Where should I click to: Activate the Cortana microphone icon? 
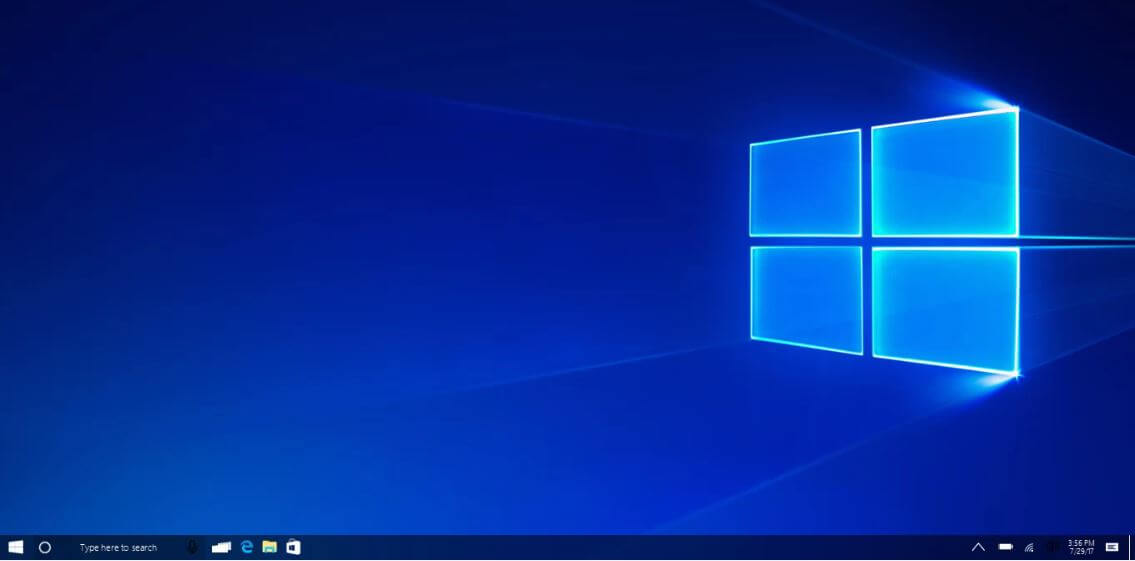(192, 547)
